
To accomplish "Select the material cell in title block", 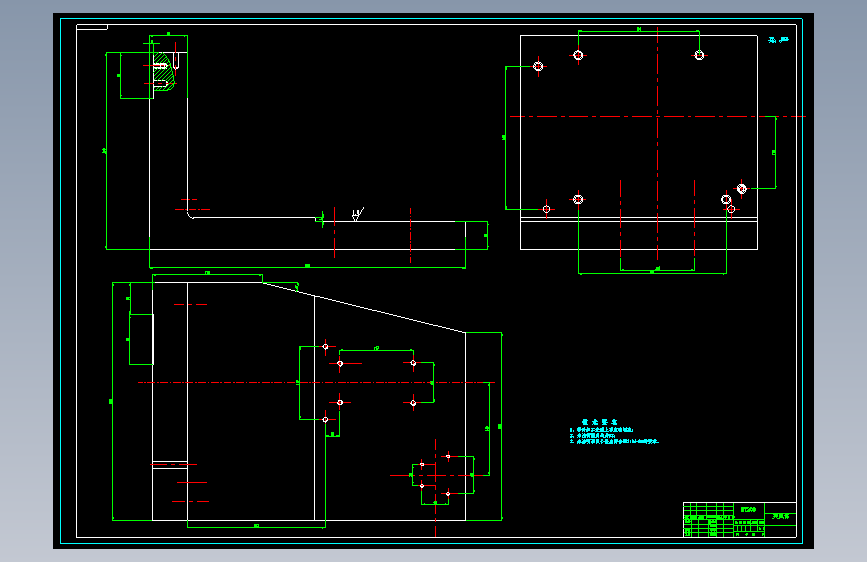I will point(748,509).
